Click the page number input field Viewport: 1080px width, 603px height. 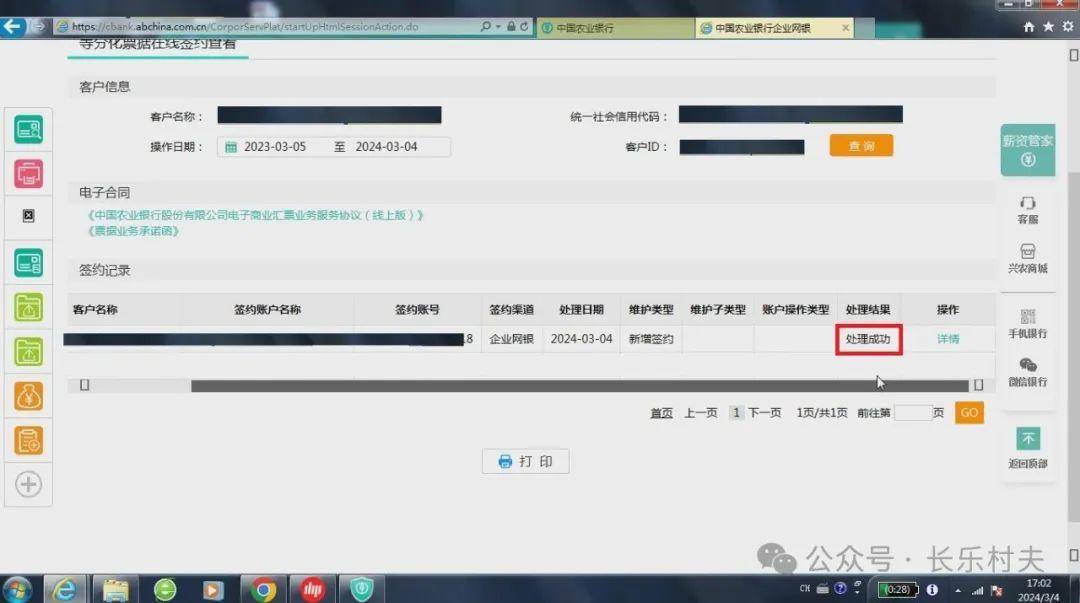[912, 412]
